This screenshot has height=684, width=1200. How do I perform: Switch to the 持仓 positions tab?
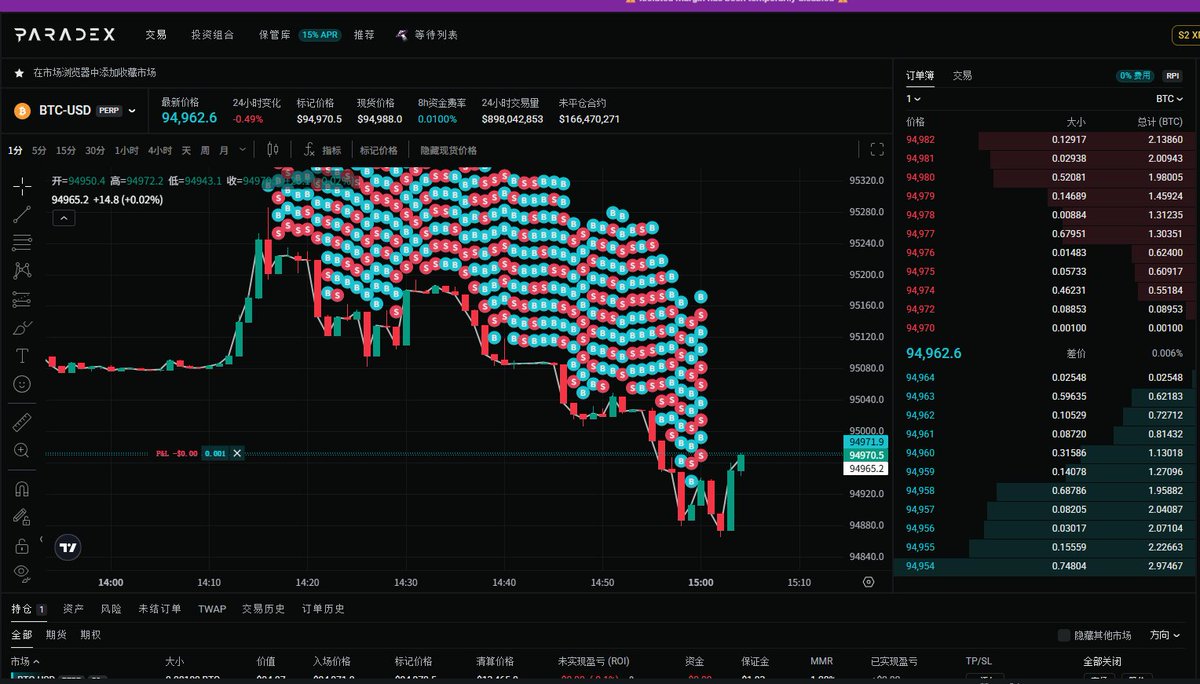click(28, 608)
